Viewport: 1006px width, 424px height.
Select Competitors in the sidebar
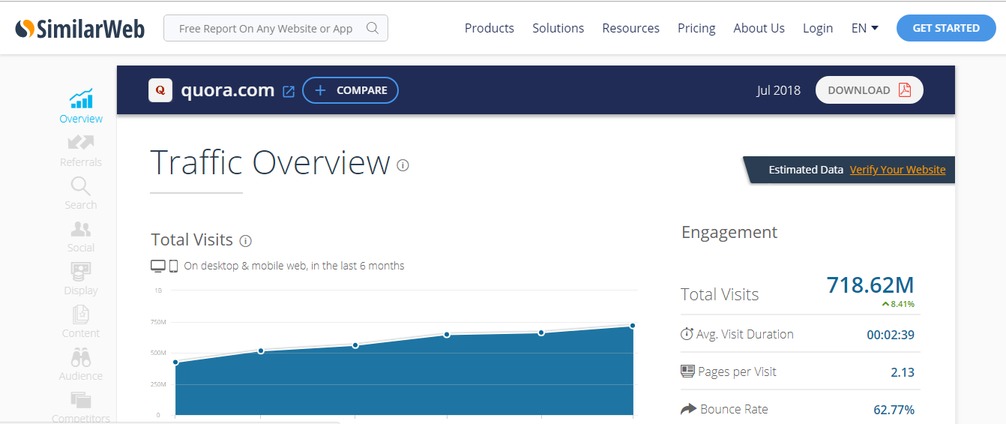point(81,407)
